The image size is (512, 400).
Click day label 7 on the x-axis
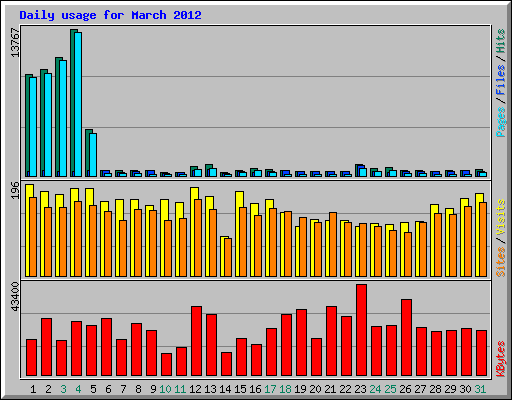123,389
